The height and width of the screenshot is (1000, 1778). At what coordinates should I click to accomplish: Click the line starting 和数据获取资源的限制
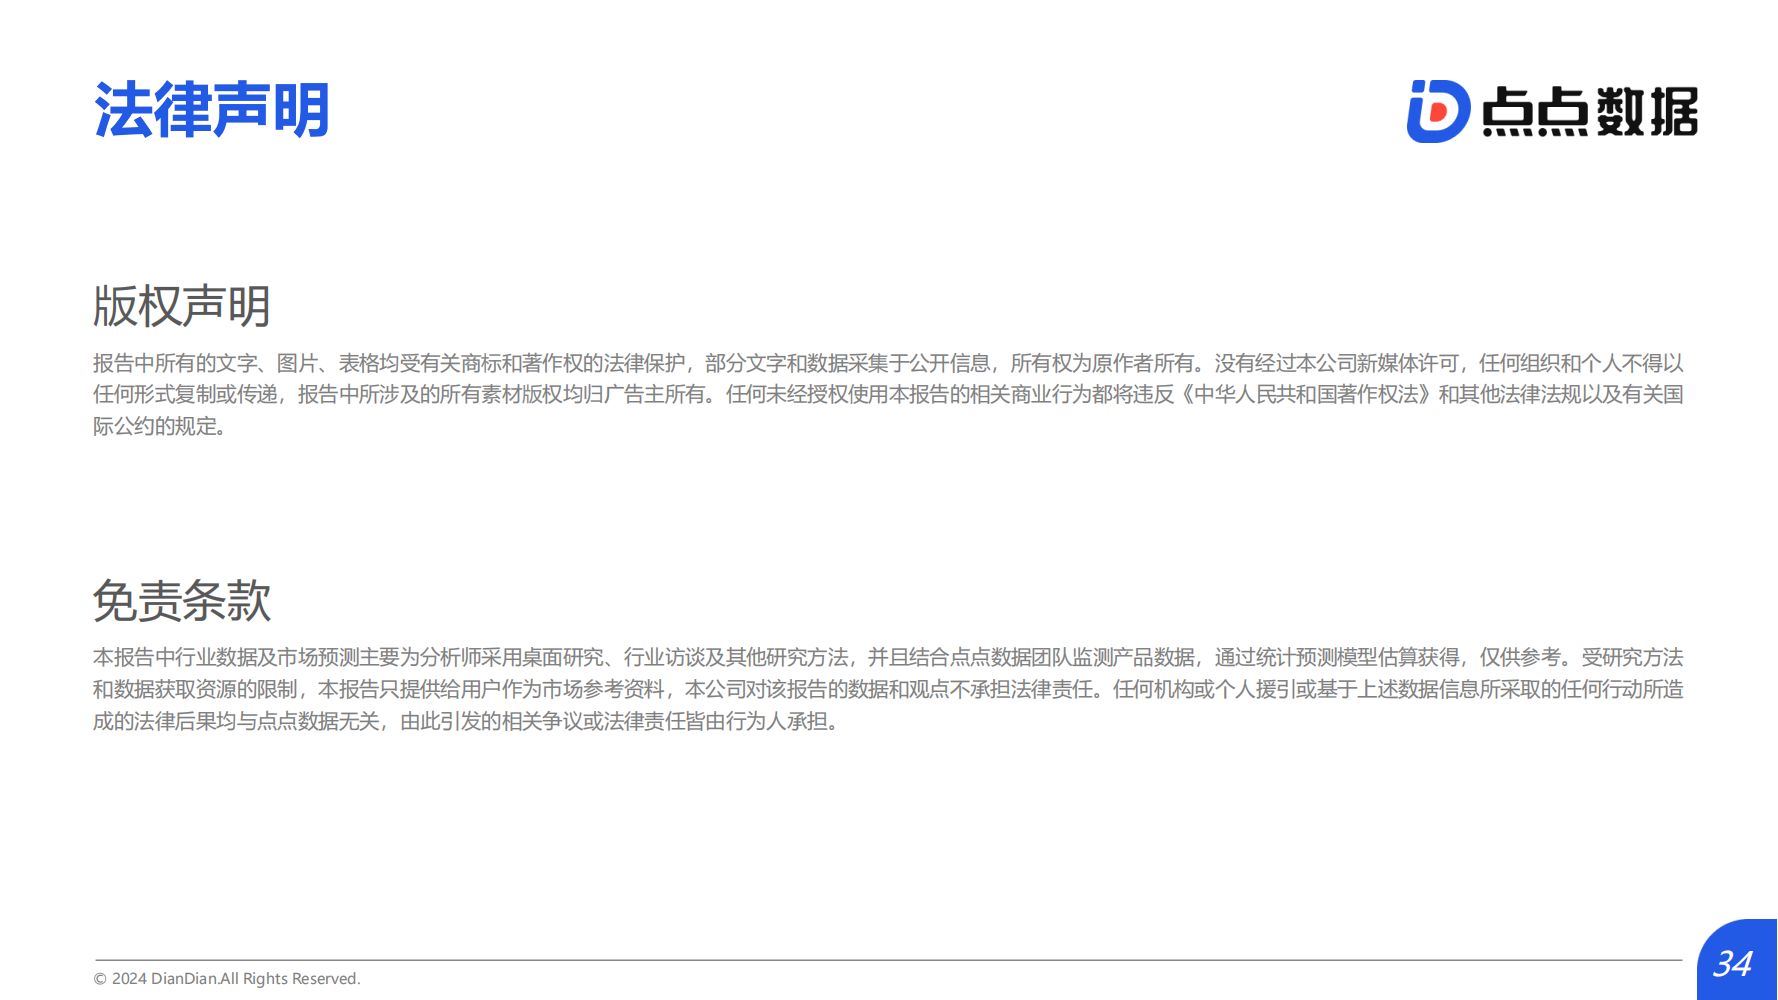pos(888,689)
